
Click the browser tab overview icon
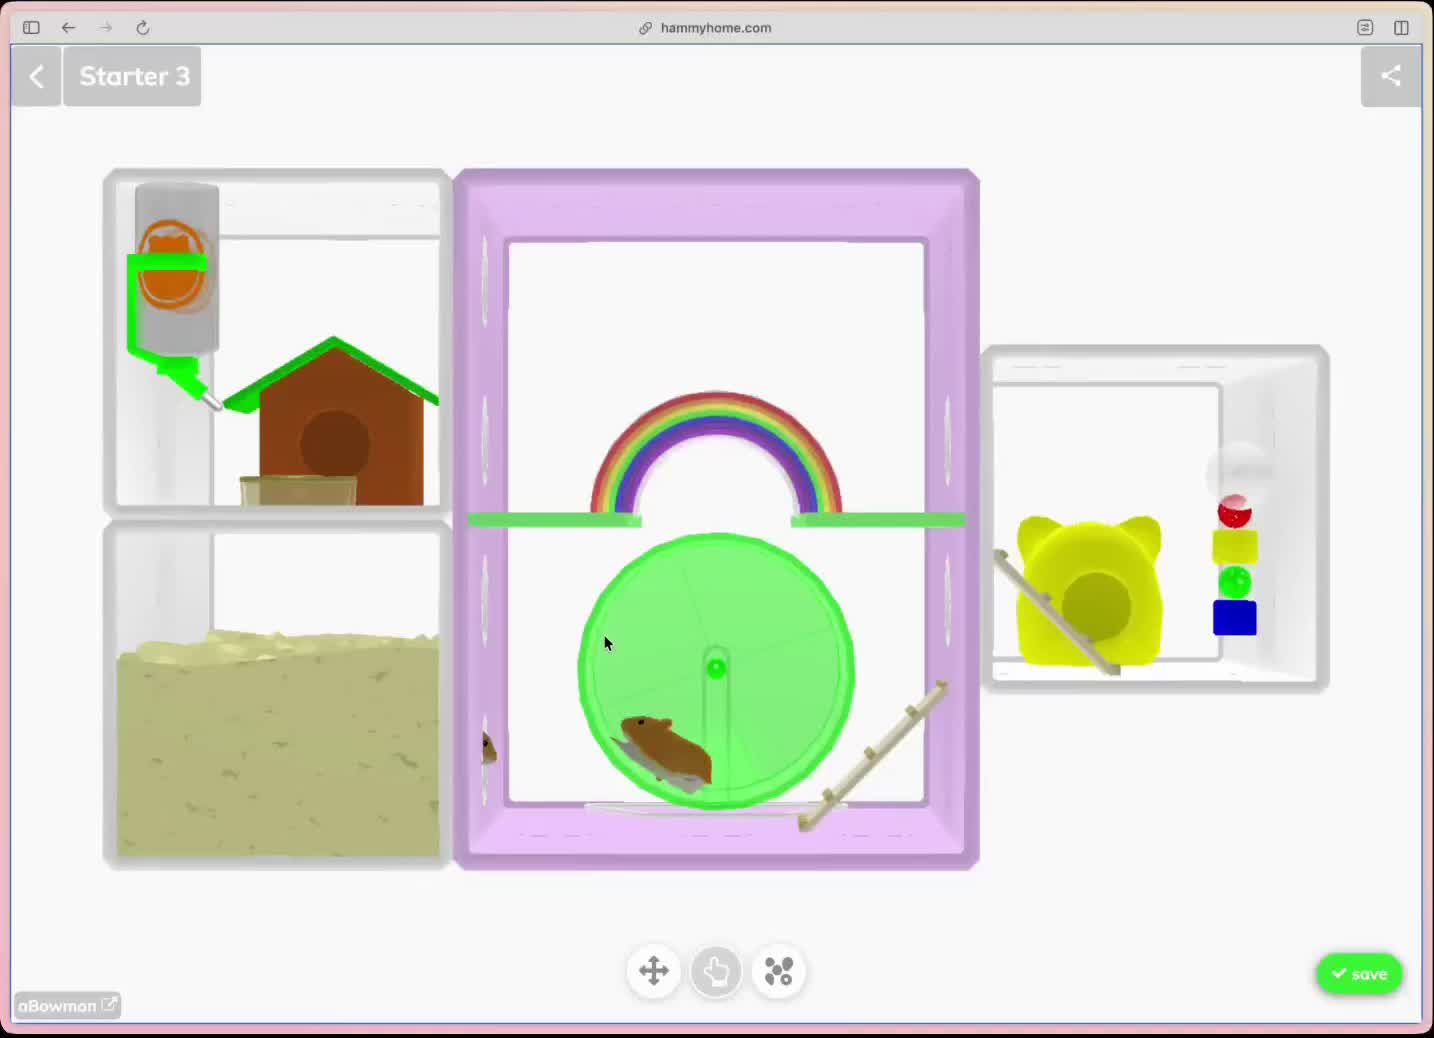point(1365,28)
